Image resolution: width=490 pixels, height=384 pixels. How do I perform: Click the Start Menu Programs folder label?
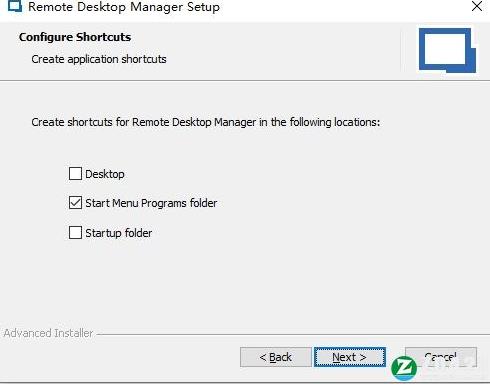click(x=151, y=203)
